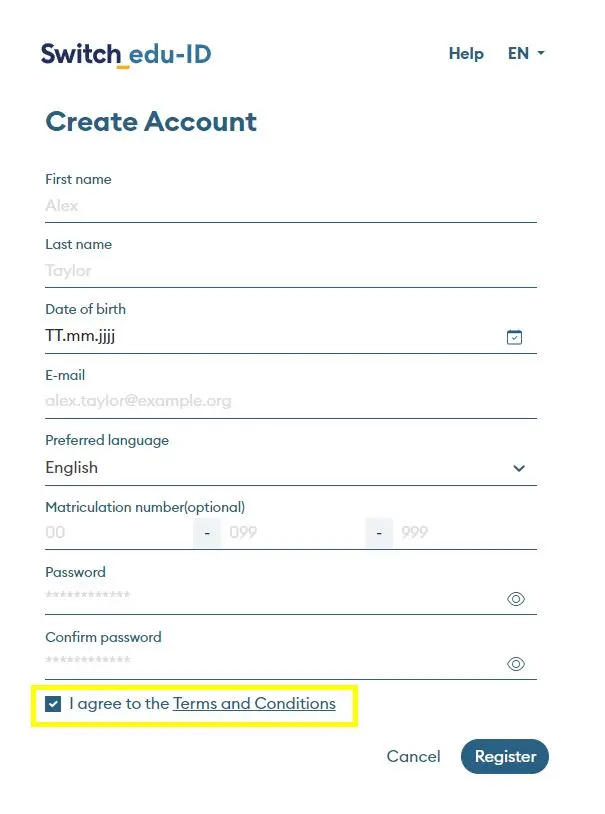Click the EN language dropdown arrow icon

pos(540,54)
